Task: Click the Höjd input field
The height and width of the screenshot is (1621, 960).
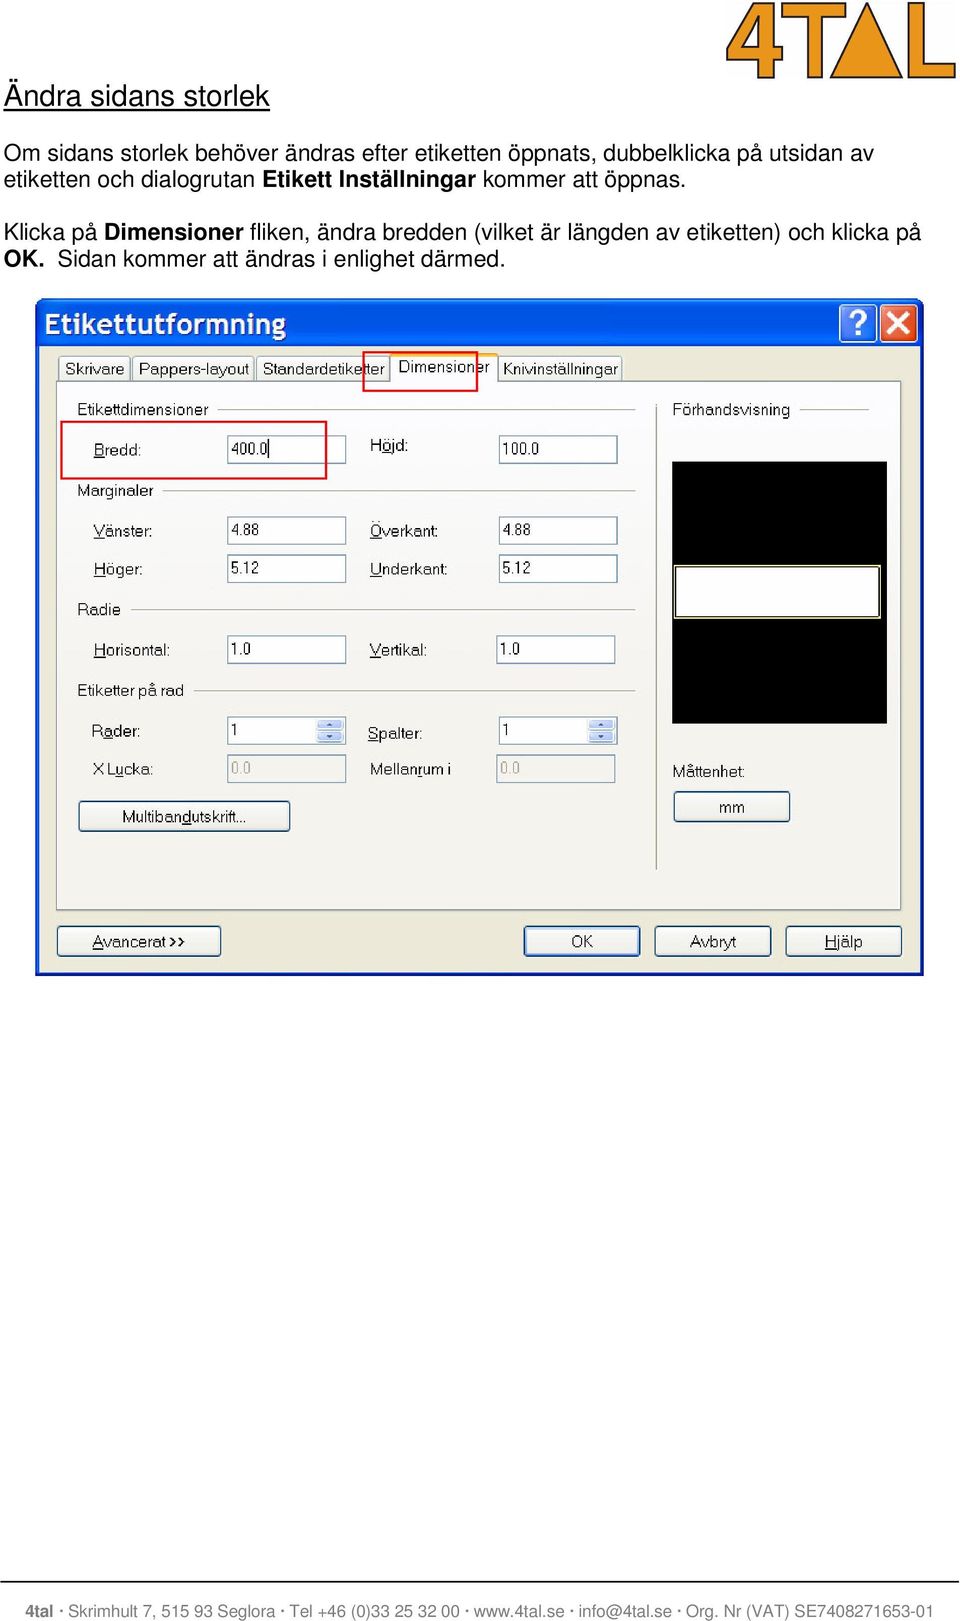Action: point(558,449)
